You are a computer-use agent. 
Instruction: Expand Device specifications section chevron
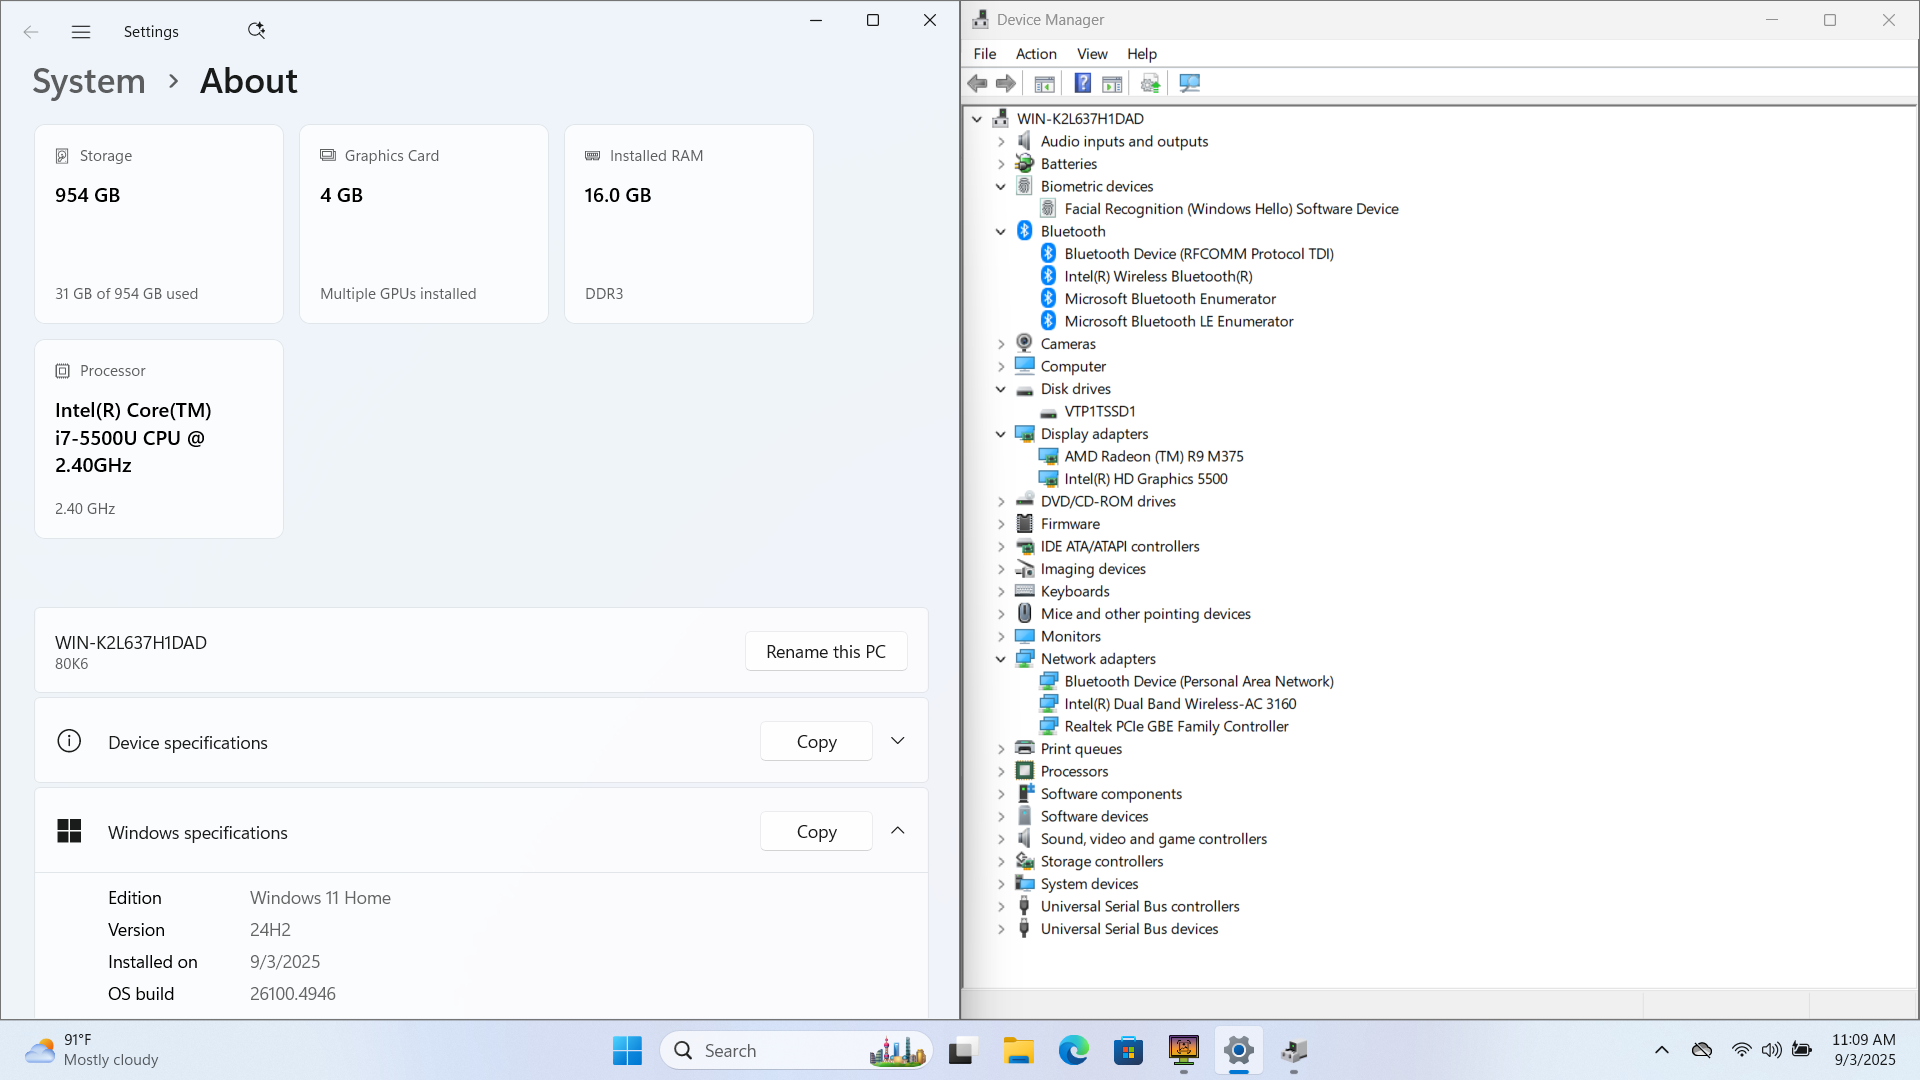click(898, 741)
